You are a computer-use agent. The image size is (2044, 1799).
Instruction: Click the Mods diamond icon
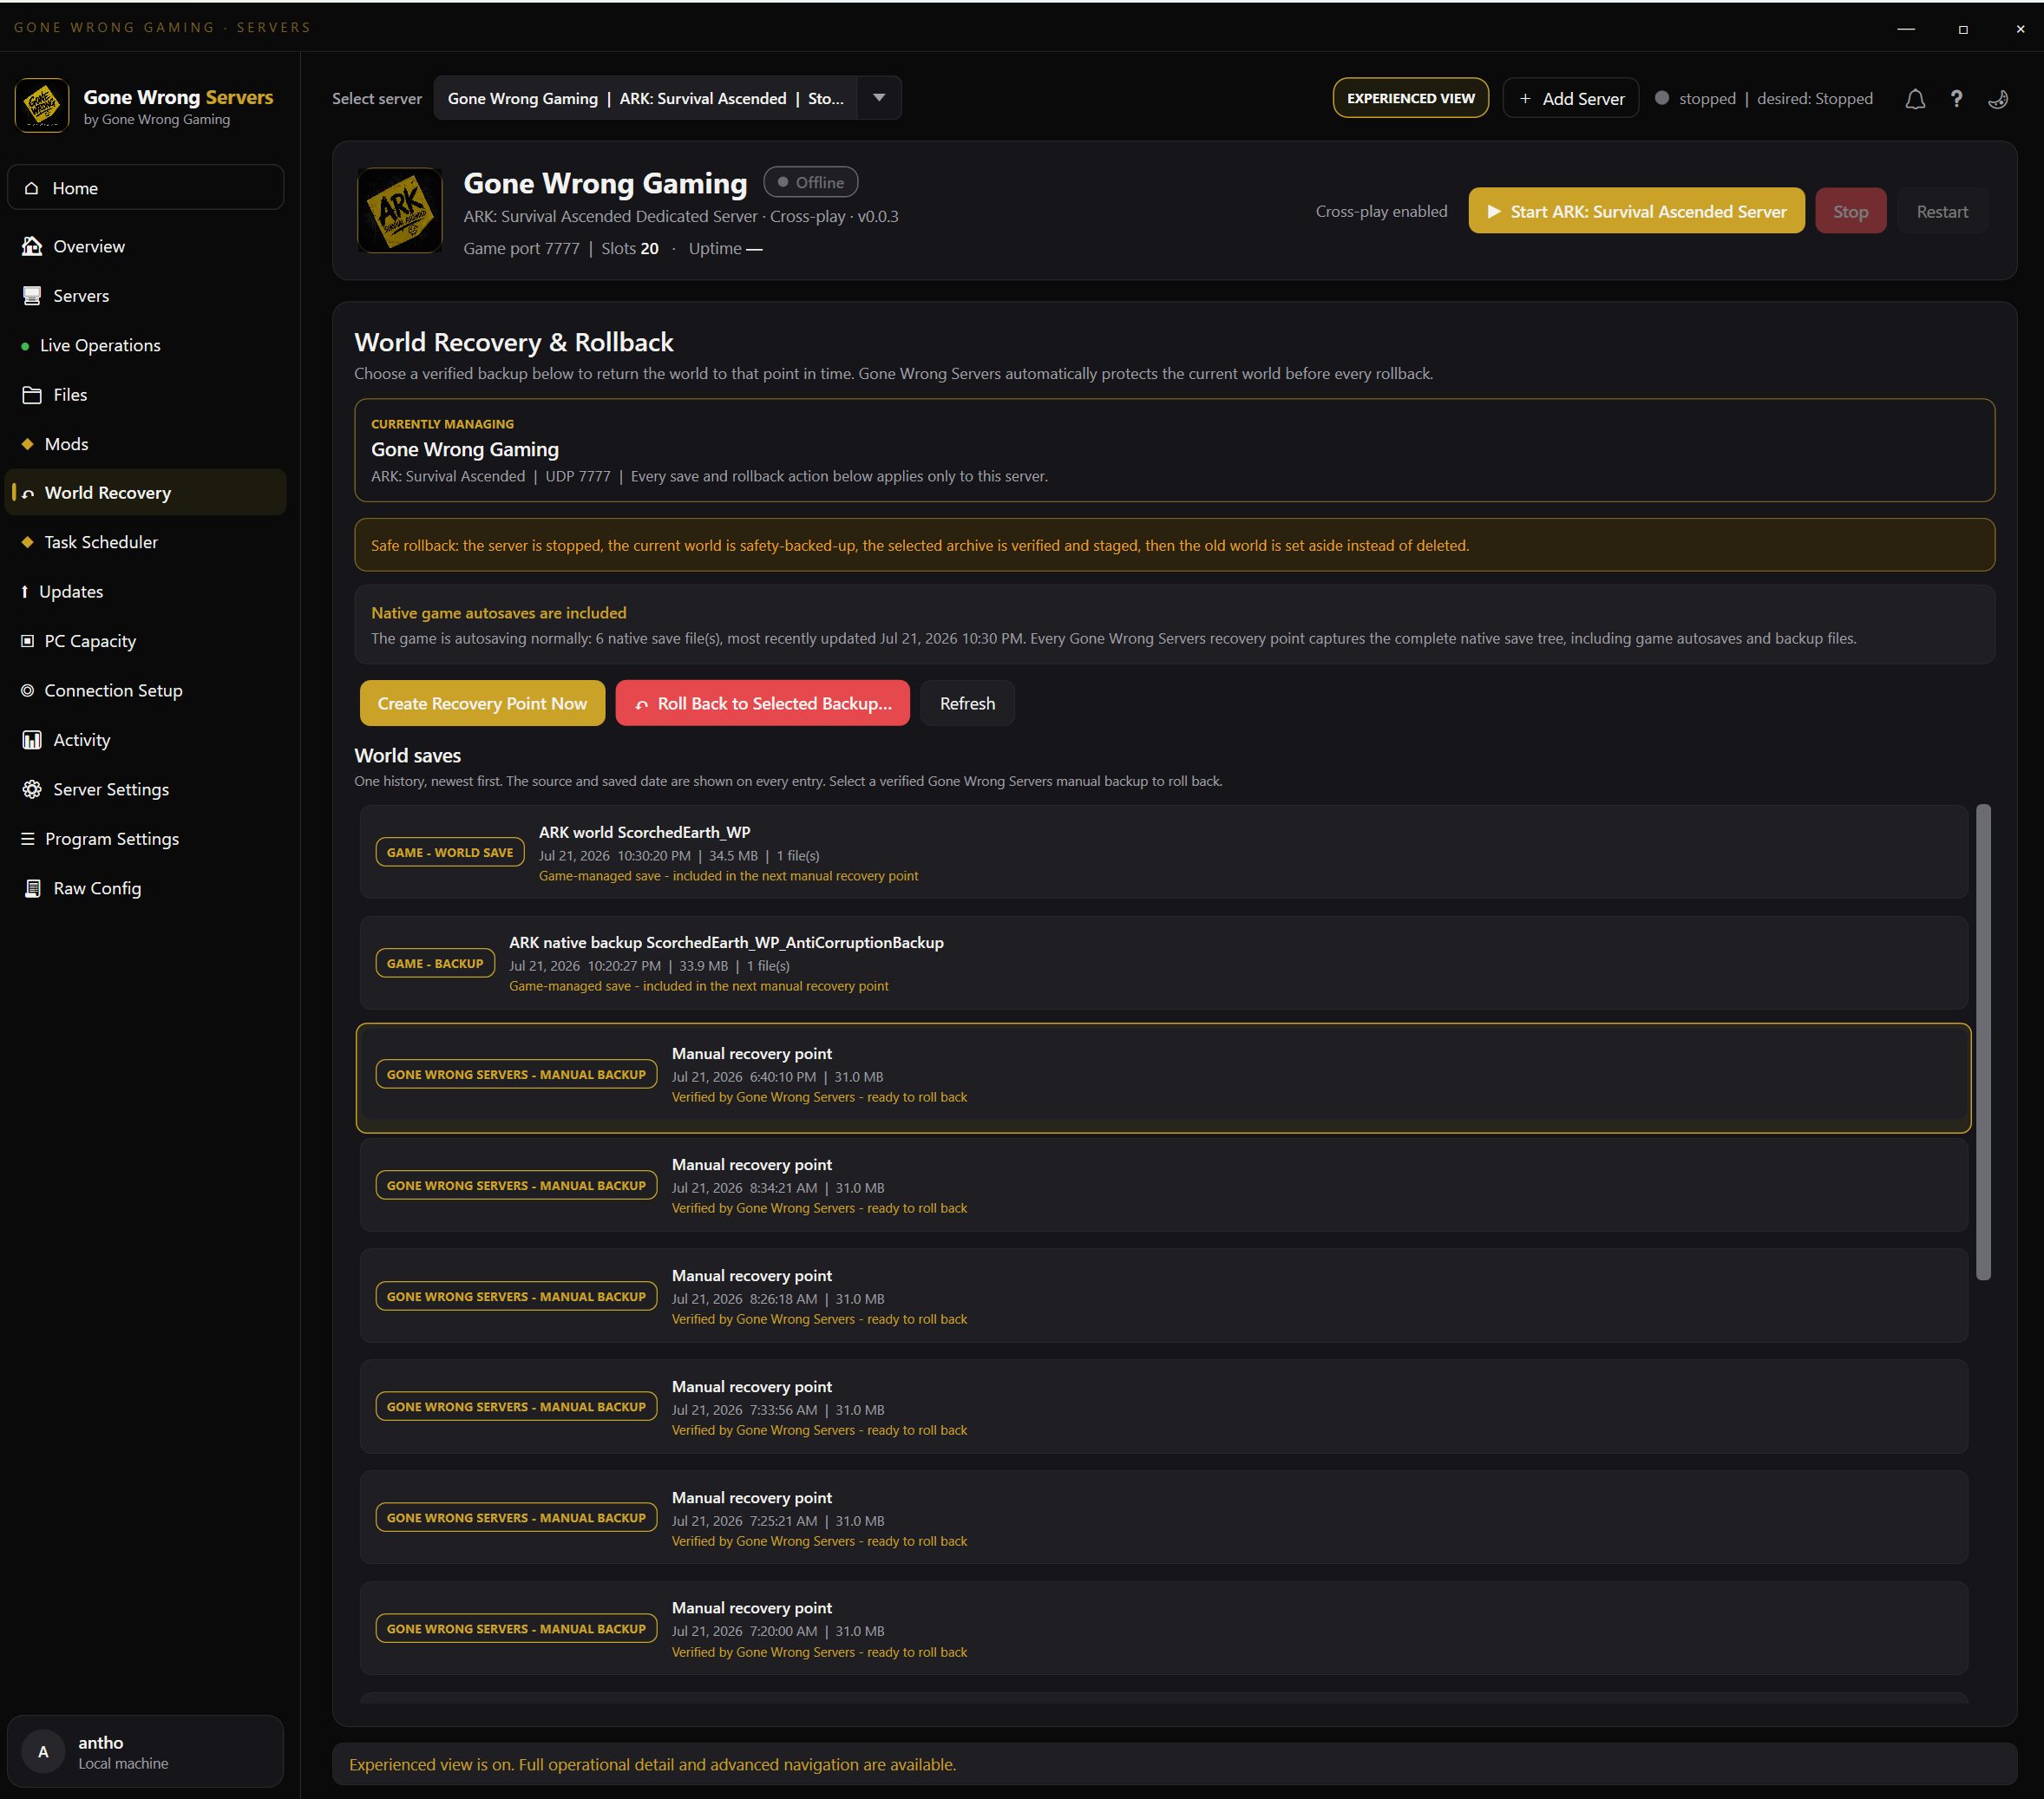point(27,444)
